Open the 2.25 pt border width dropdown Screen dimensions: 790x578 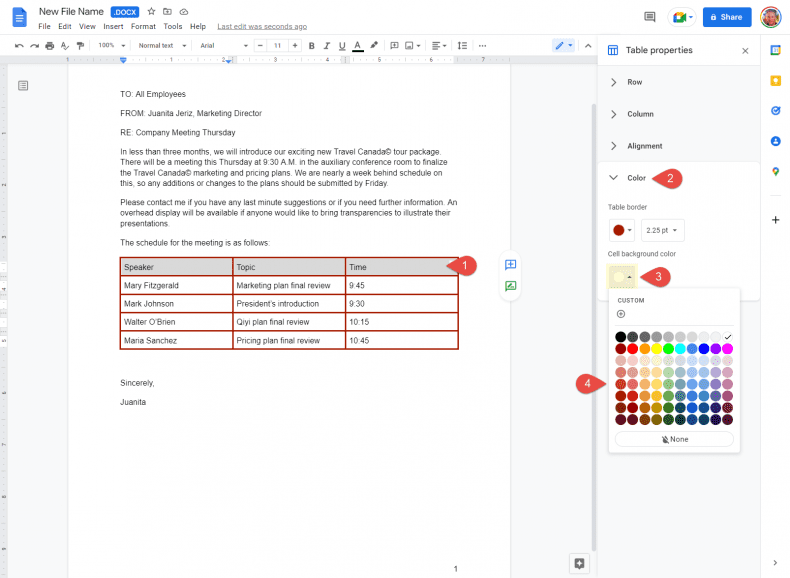point(663,230)
